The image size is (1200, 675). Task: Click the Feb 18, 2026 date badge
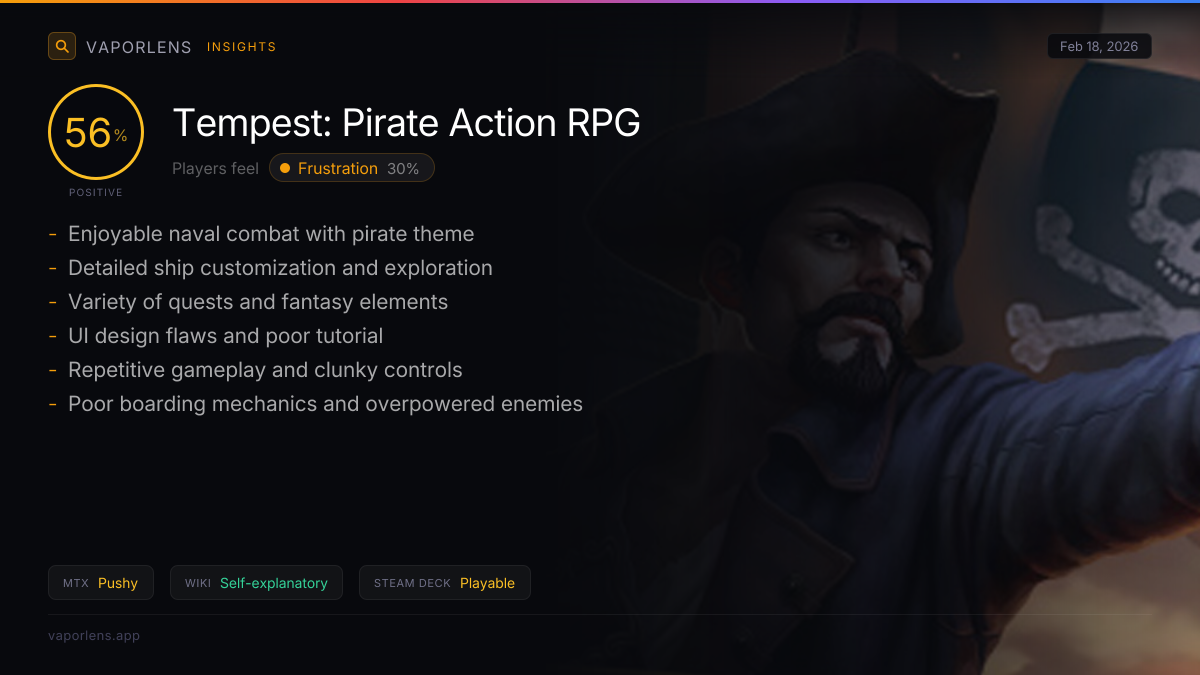coord(1099,46)
